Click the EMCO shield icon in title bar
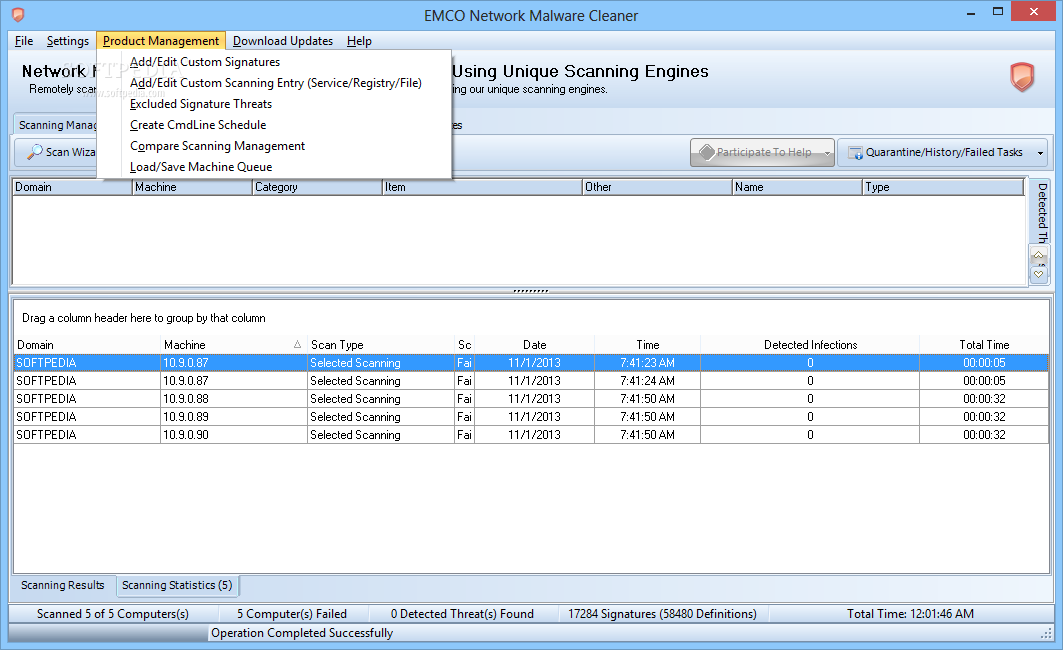 click(x=18, y=15)
